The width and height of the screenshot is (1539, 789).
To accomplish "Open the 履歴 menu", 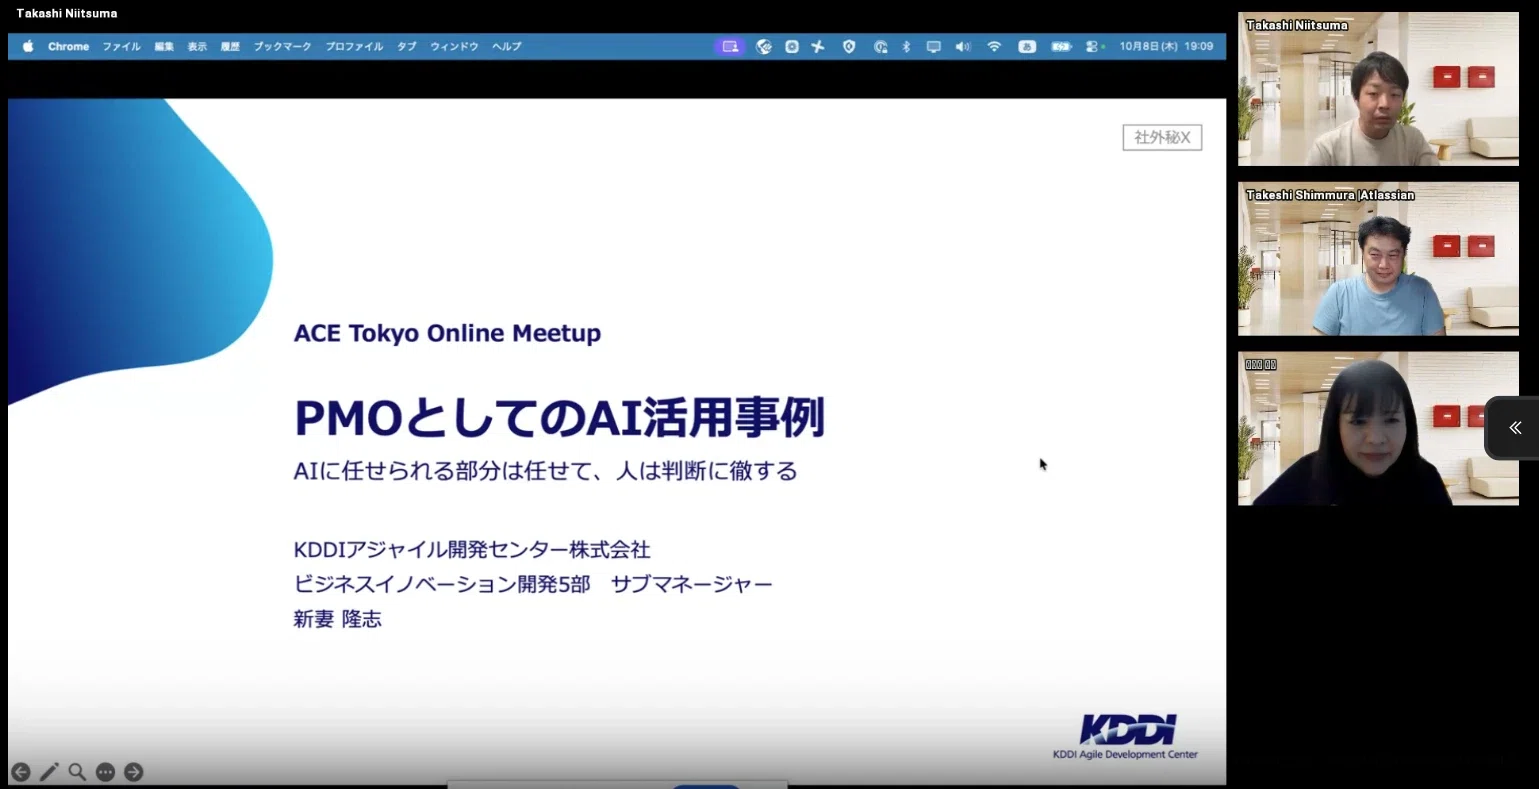I will [x=230, y=46].
